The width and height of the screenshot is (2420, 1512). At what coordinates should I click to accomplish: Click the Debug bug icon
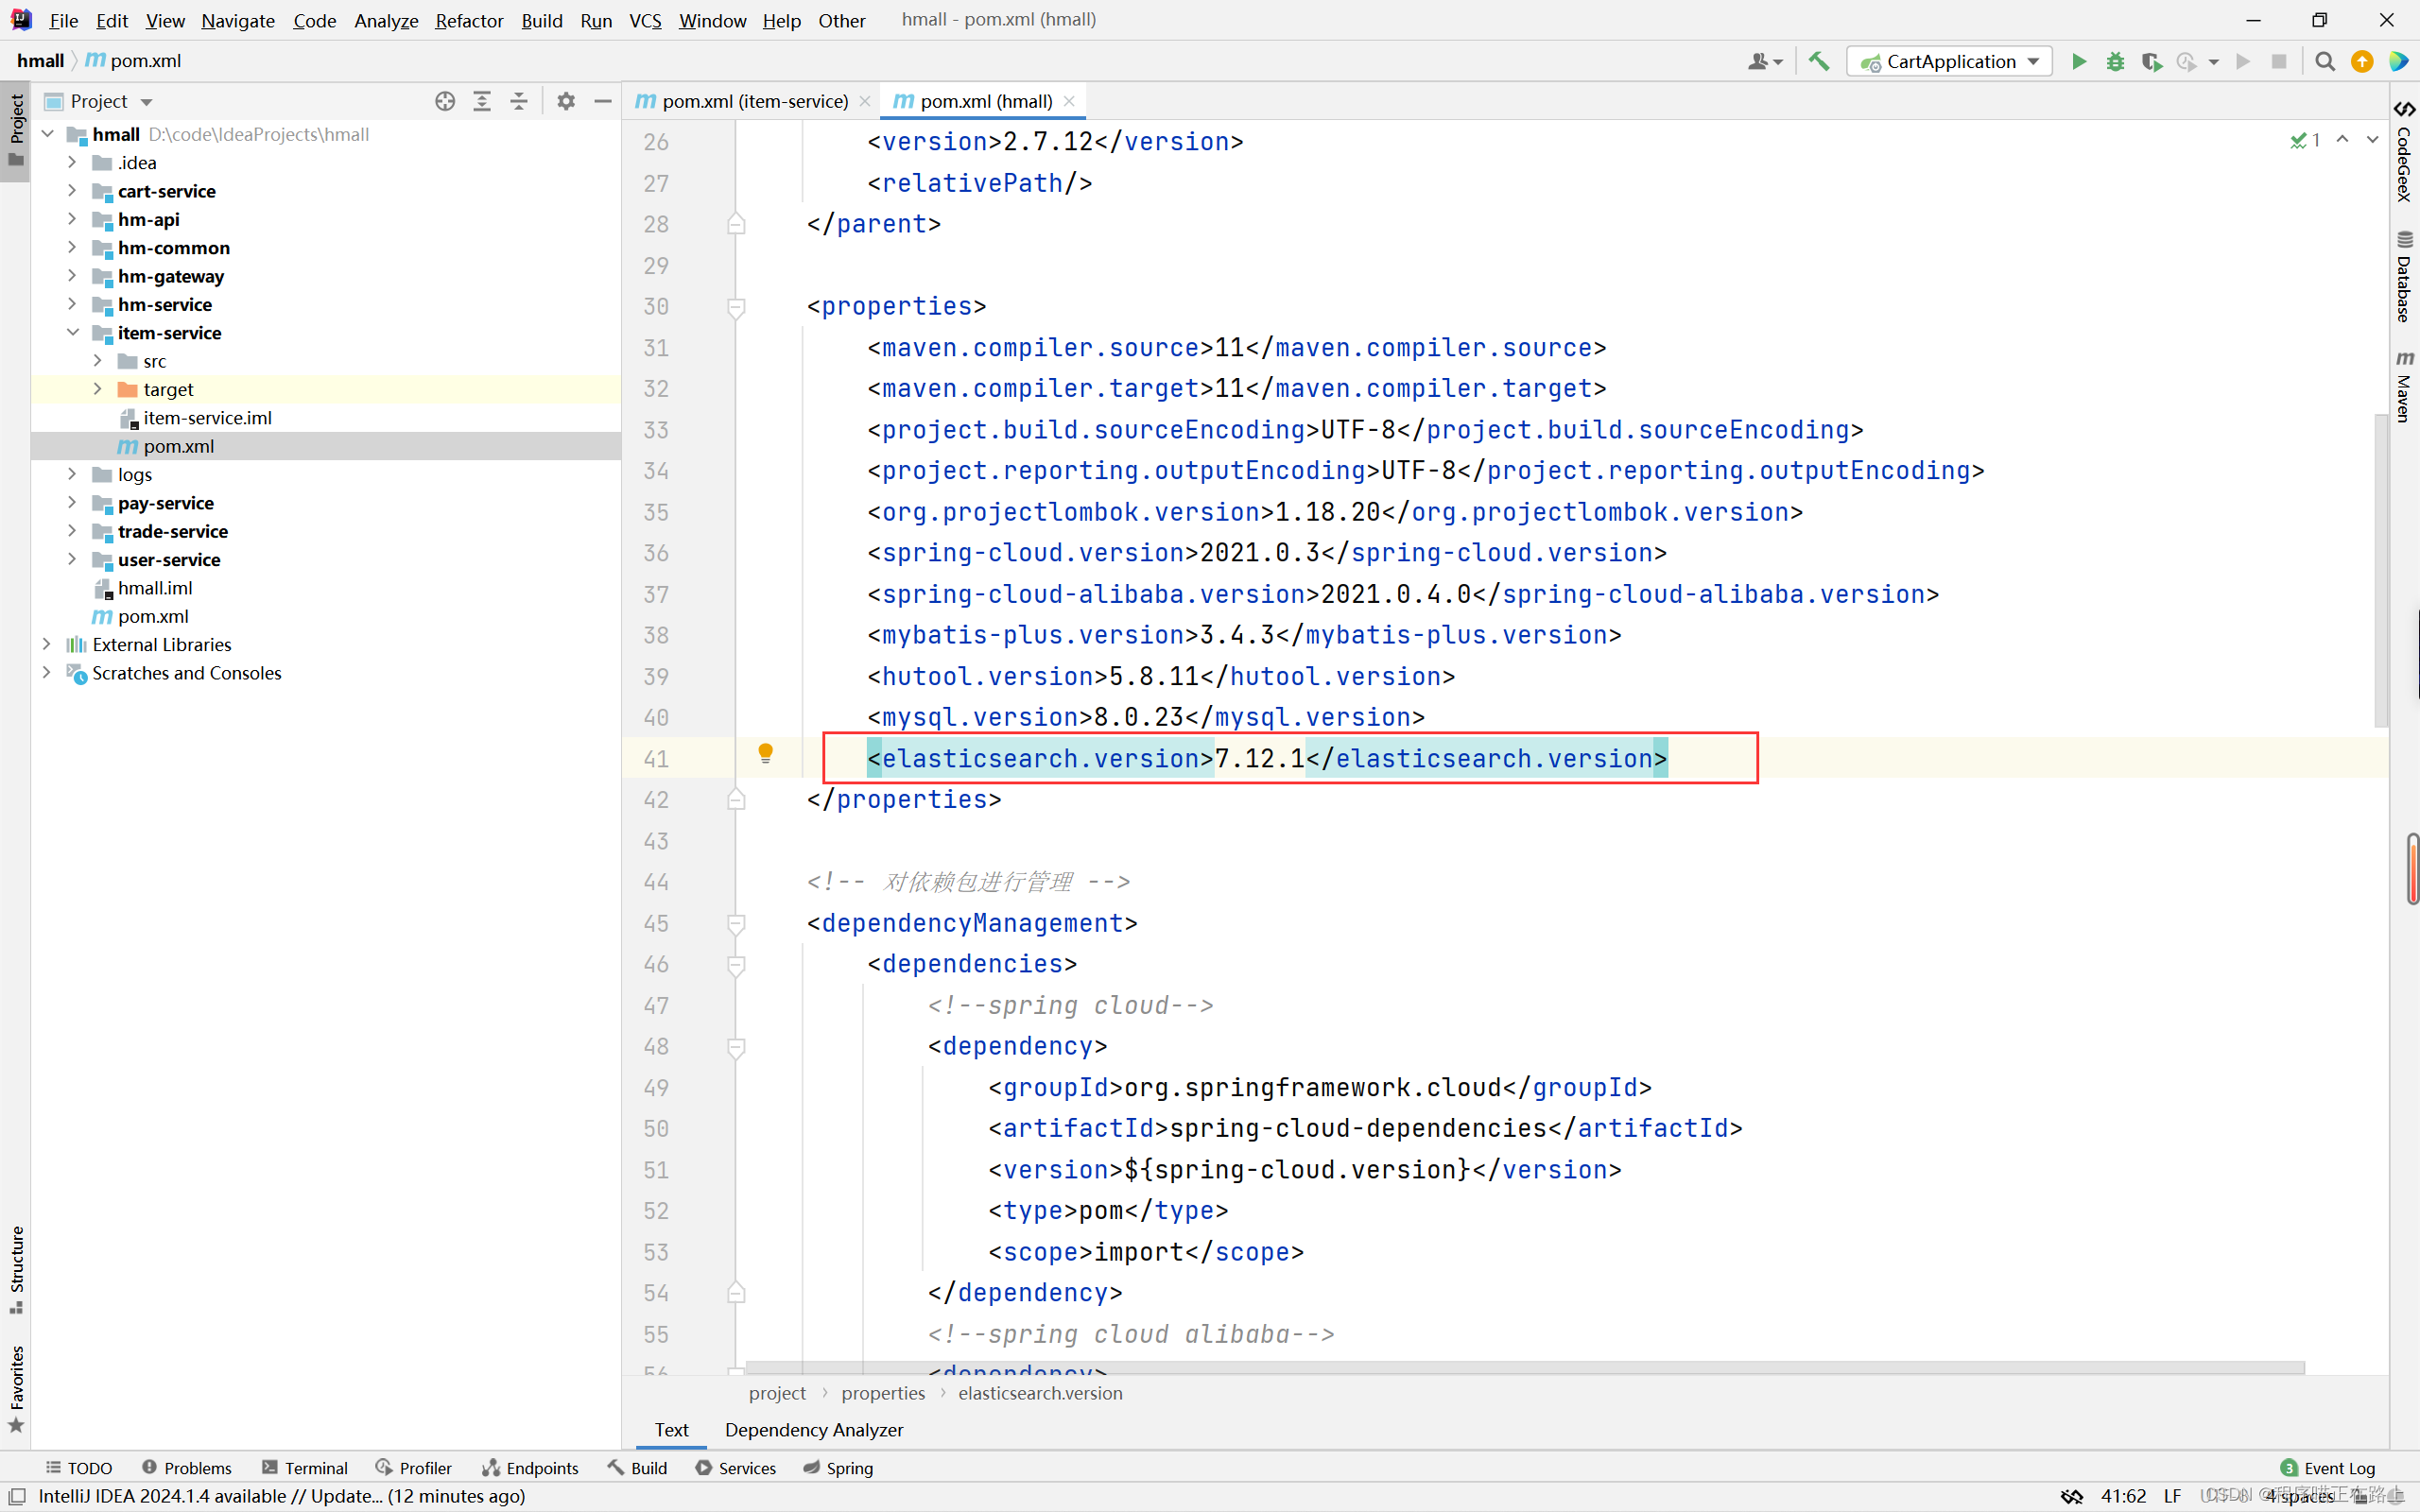(x=2115, y=62)
